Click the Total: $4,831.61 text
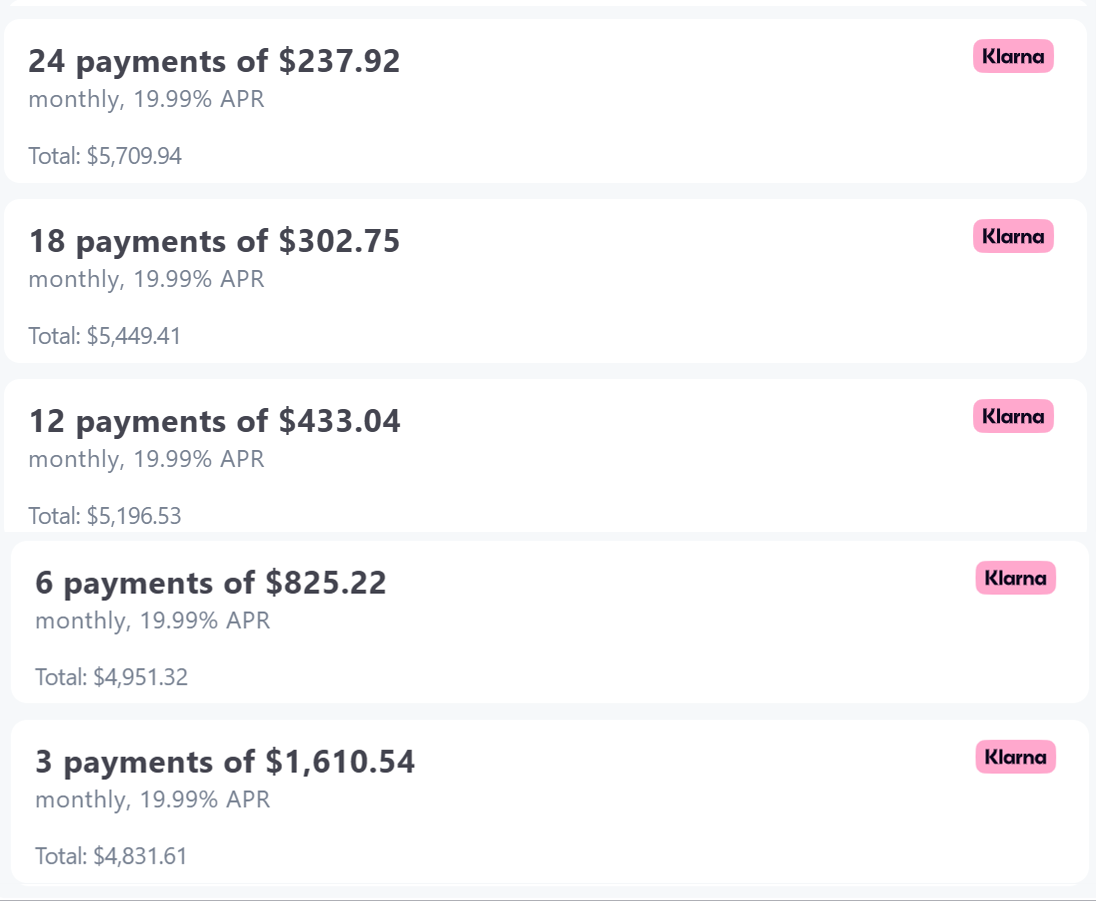 (112, 856)
